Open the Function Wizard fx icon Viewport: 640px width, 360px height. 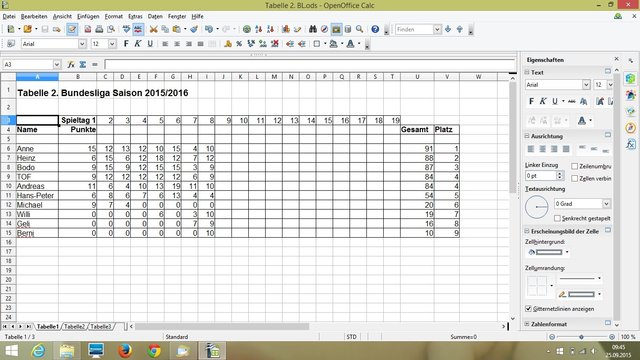(71, 64)
